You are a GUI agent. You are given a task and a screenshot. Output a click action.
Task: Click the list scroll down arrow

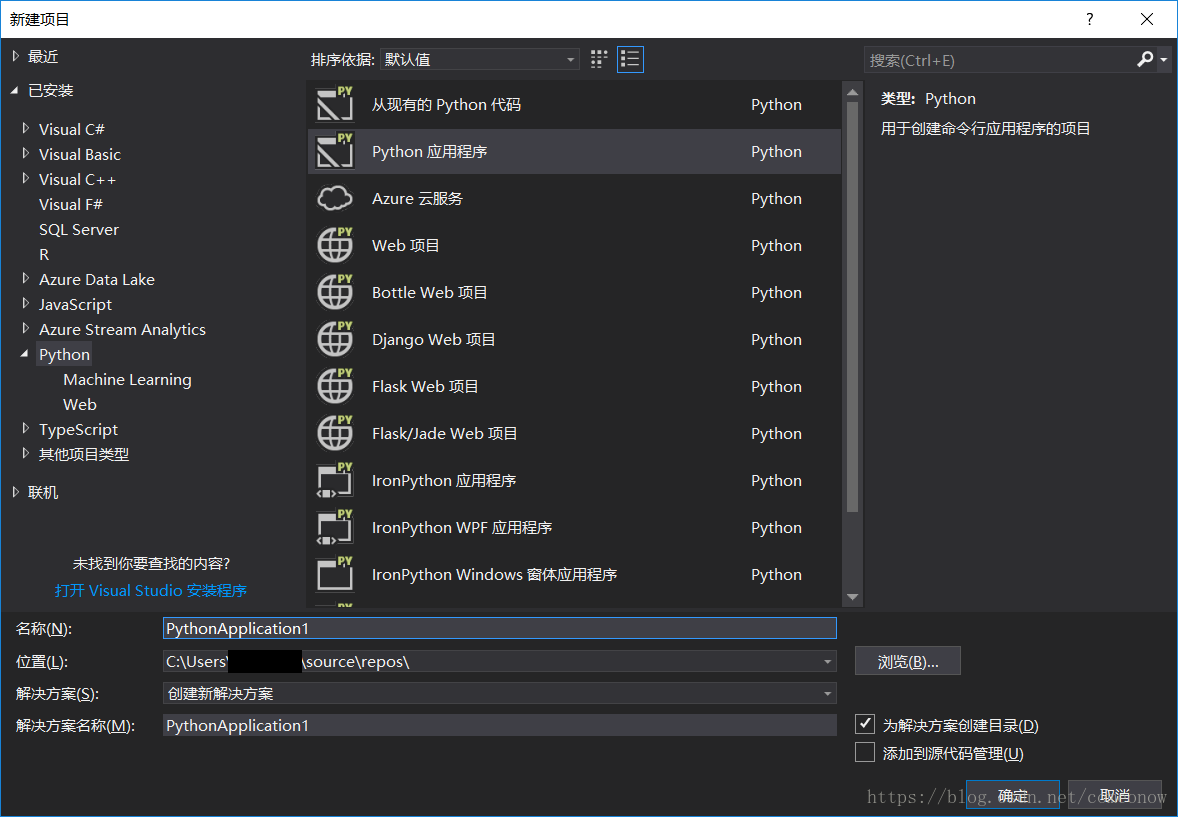(x=852, y=597)
